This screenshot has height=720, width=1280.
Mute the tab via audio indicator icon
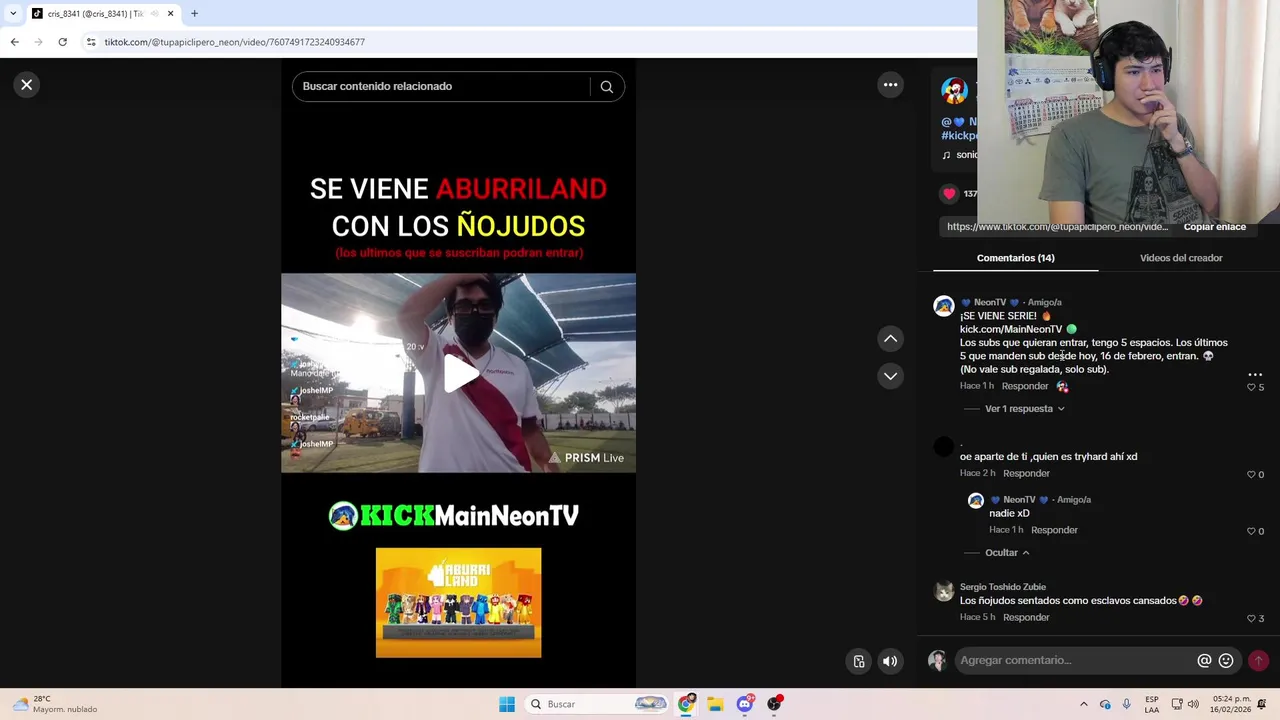[155, 14]
